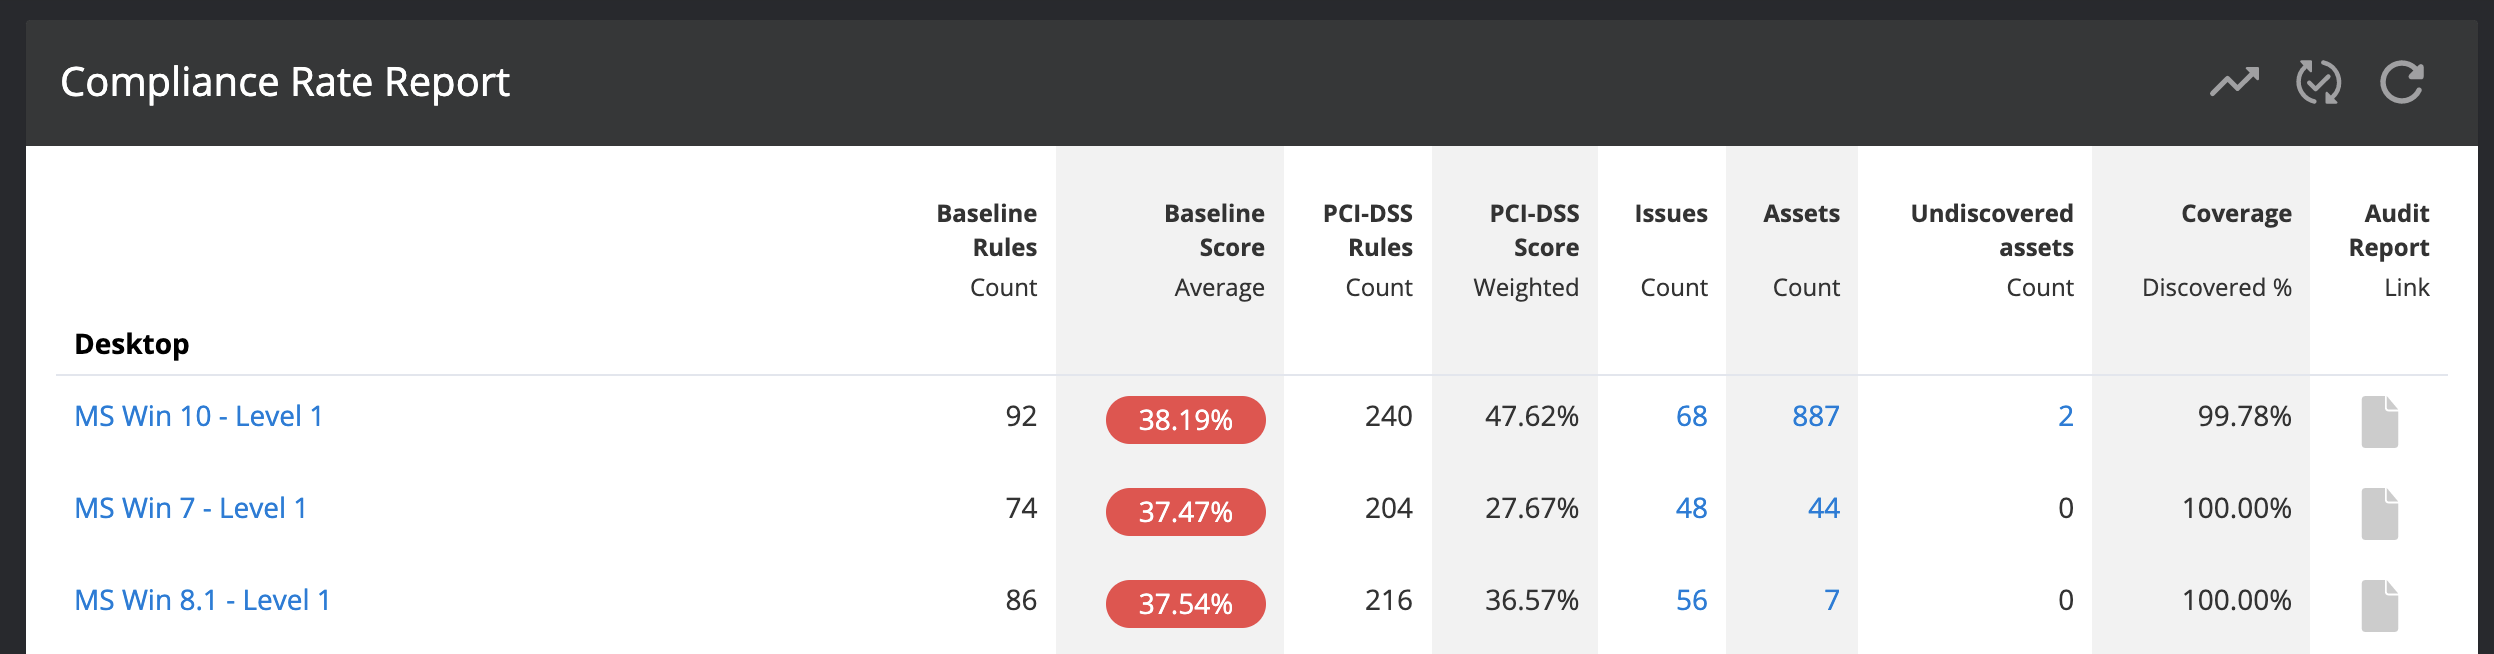Click undiscovered assets count 2
Image resolution: width=2494 pixels, height=654 pixels.
2065,416
